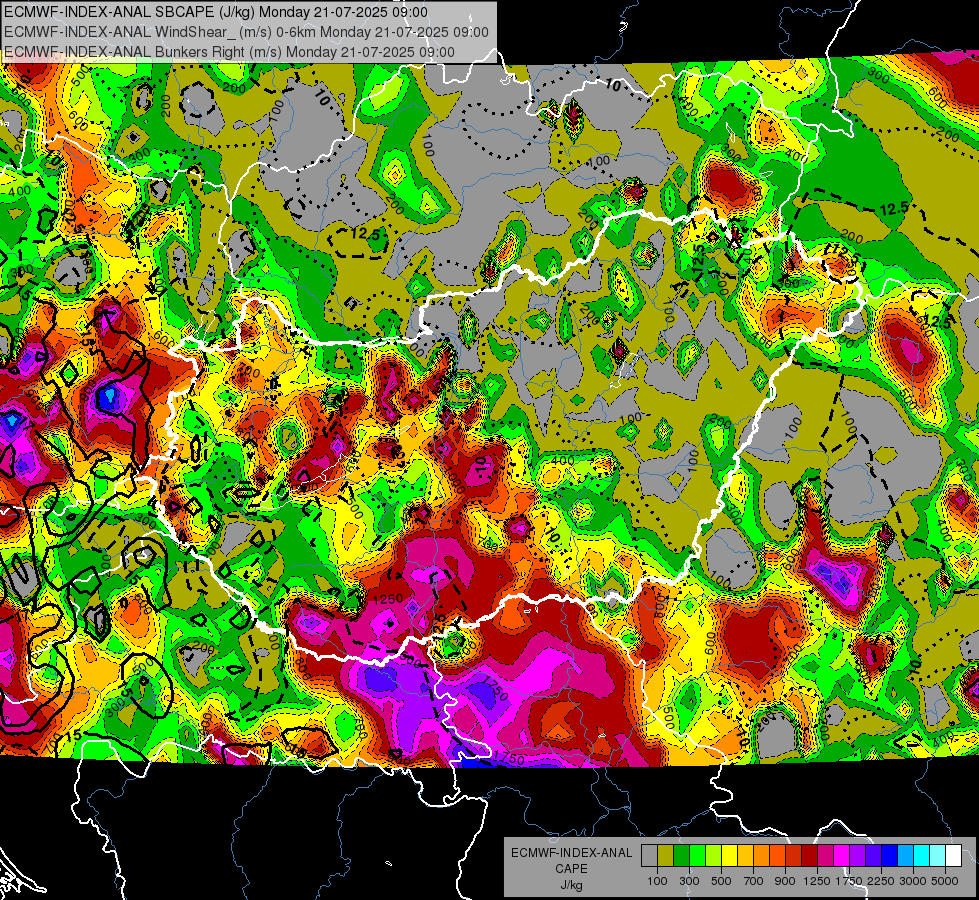Click the white swatch in the CAPE legend
Screen dimensions: 979x900
click(x=953, y=855)
